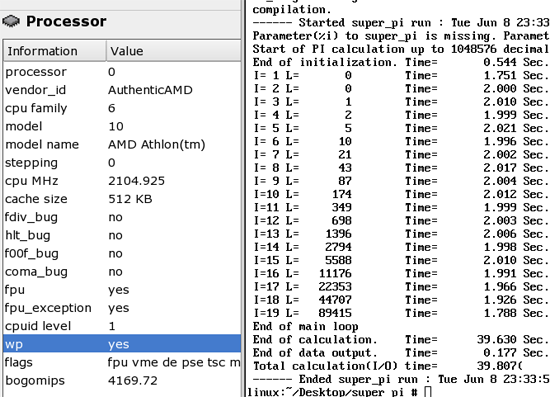Image resolution: width=550 pixels, height=397 pixels.
Task: Click the Information column header
Action: pos(55,51)
